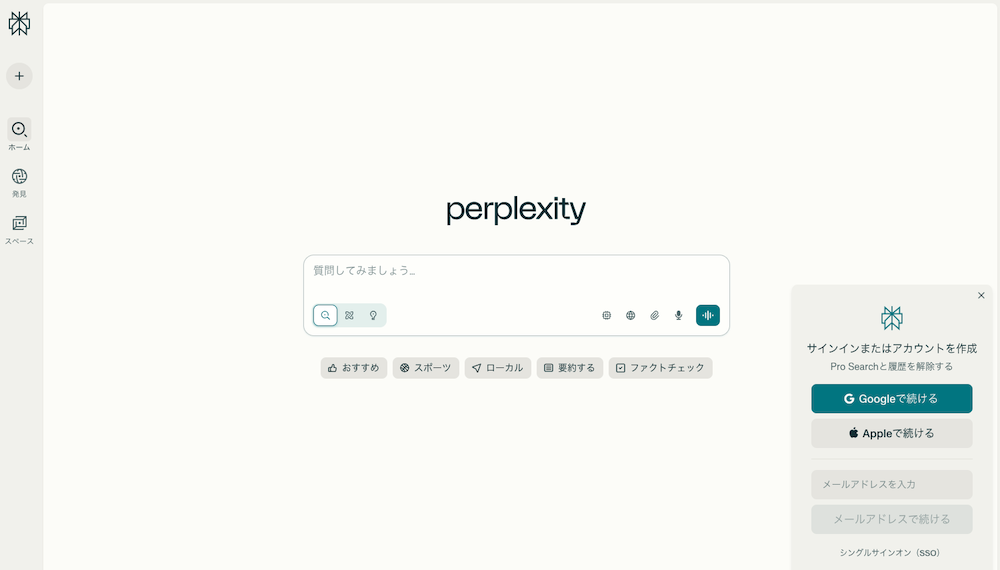Continue with the Googleで続ける button
Image resolution: width=1000 pixels, height=570 pixels.
(x=891, y=398)
